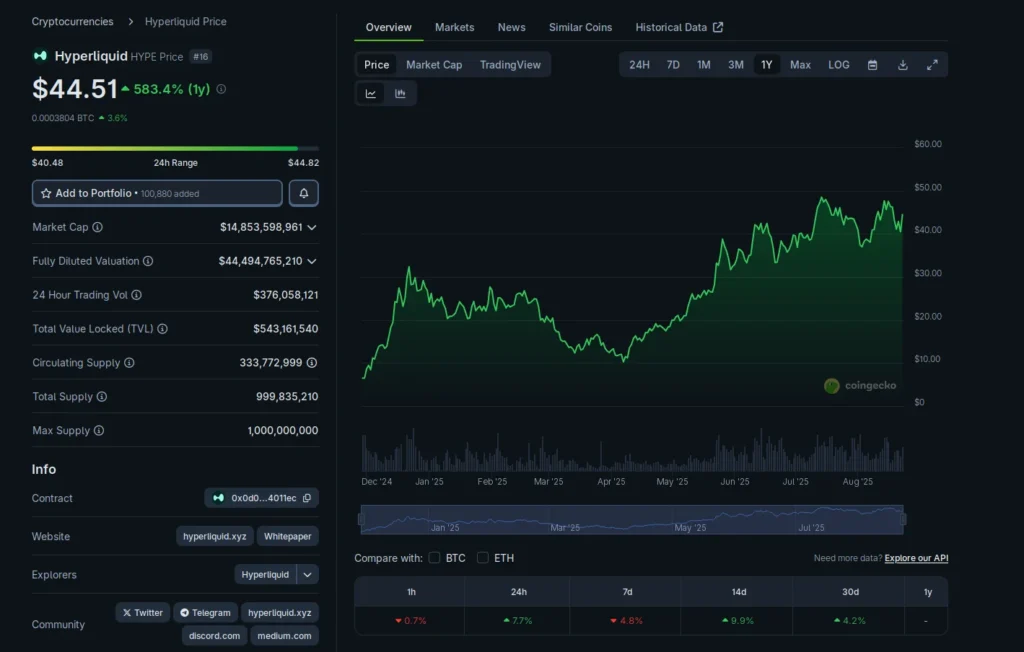Click the star icon in Add to Portfolio
1024x652 pixels.
(x=46, y=193)
